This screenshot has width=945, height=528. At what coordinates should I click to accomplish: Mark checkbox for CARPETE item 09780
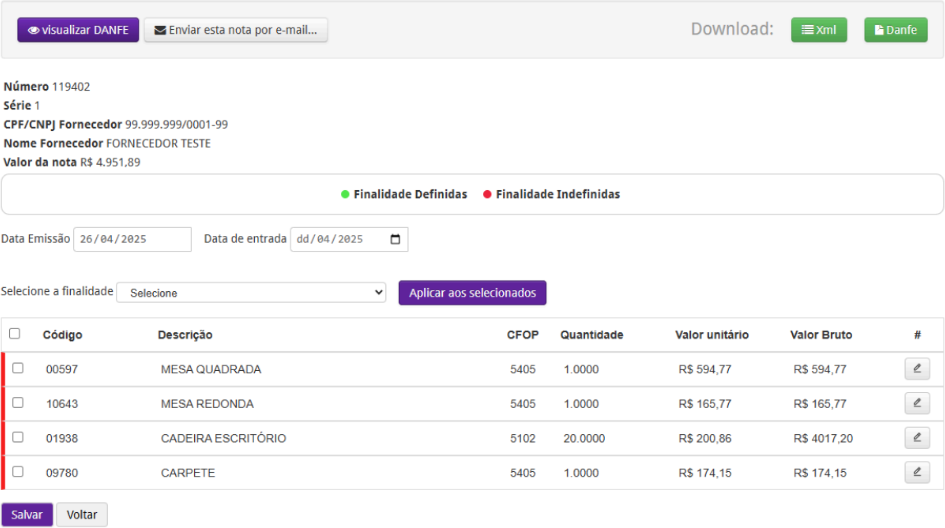pyautogui.click(x=18, y=472)
